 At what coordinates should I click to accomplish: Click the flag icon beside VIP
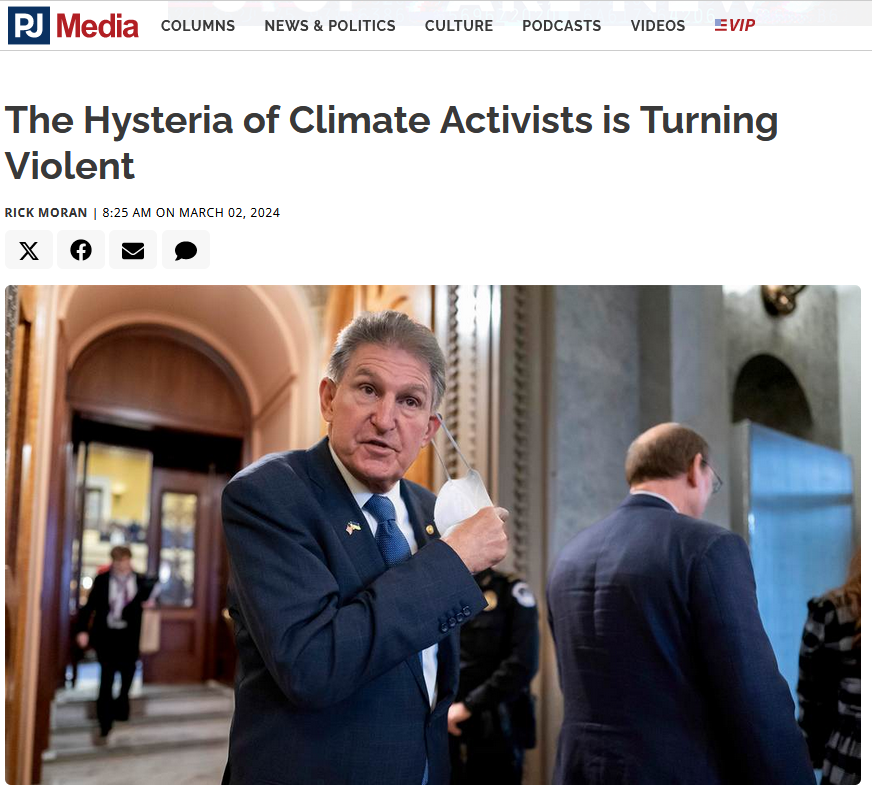[721, 25]
